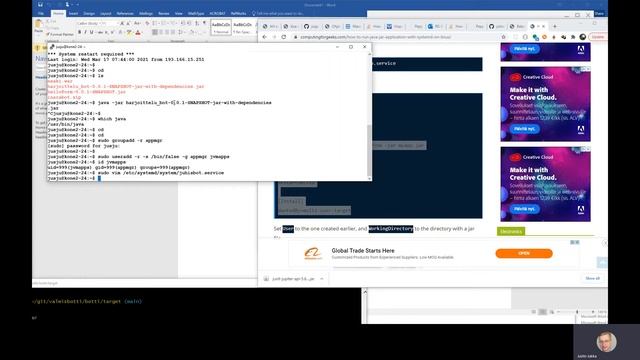Switch to the Insert ribbon tab
This screenshot has height=360, width=640.
pyautogui.click(x=73, y=13)
